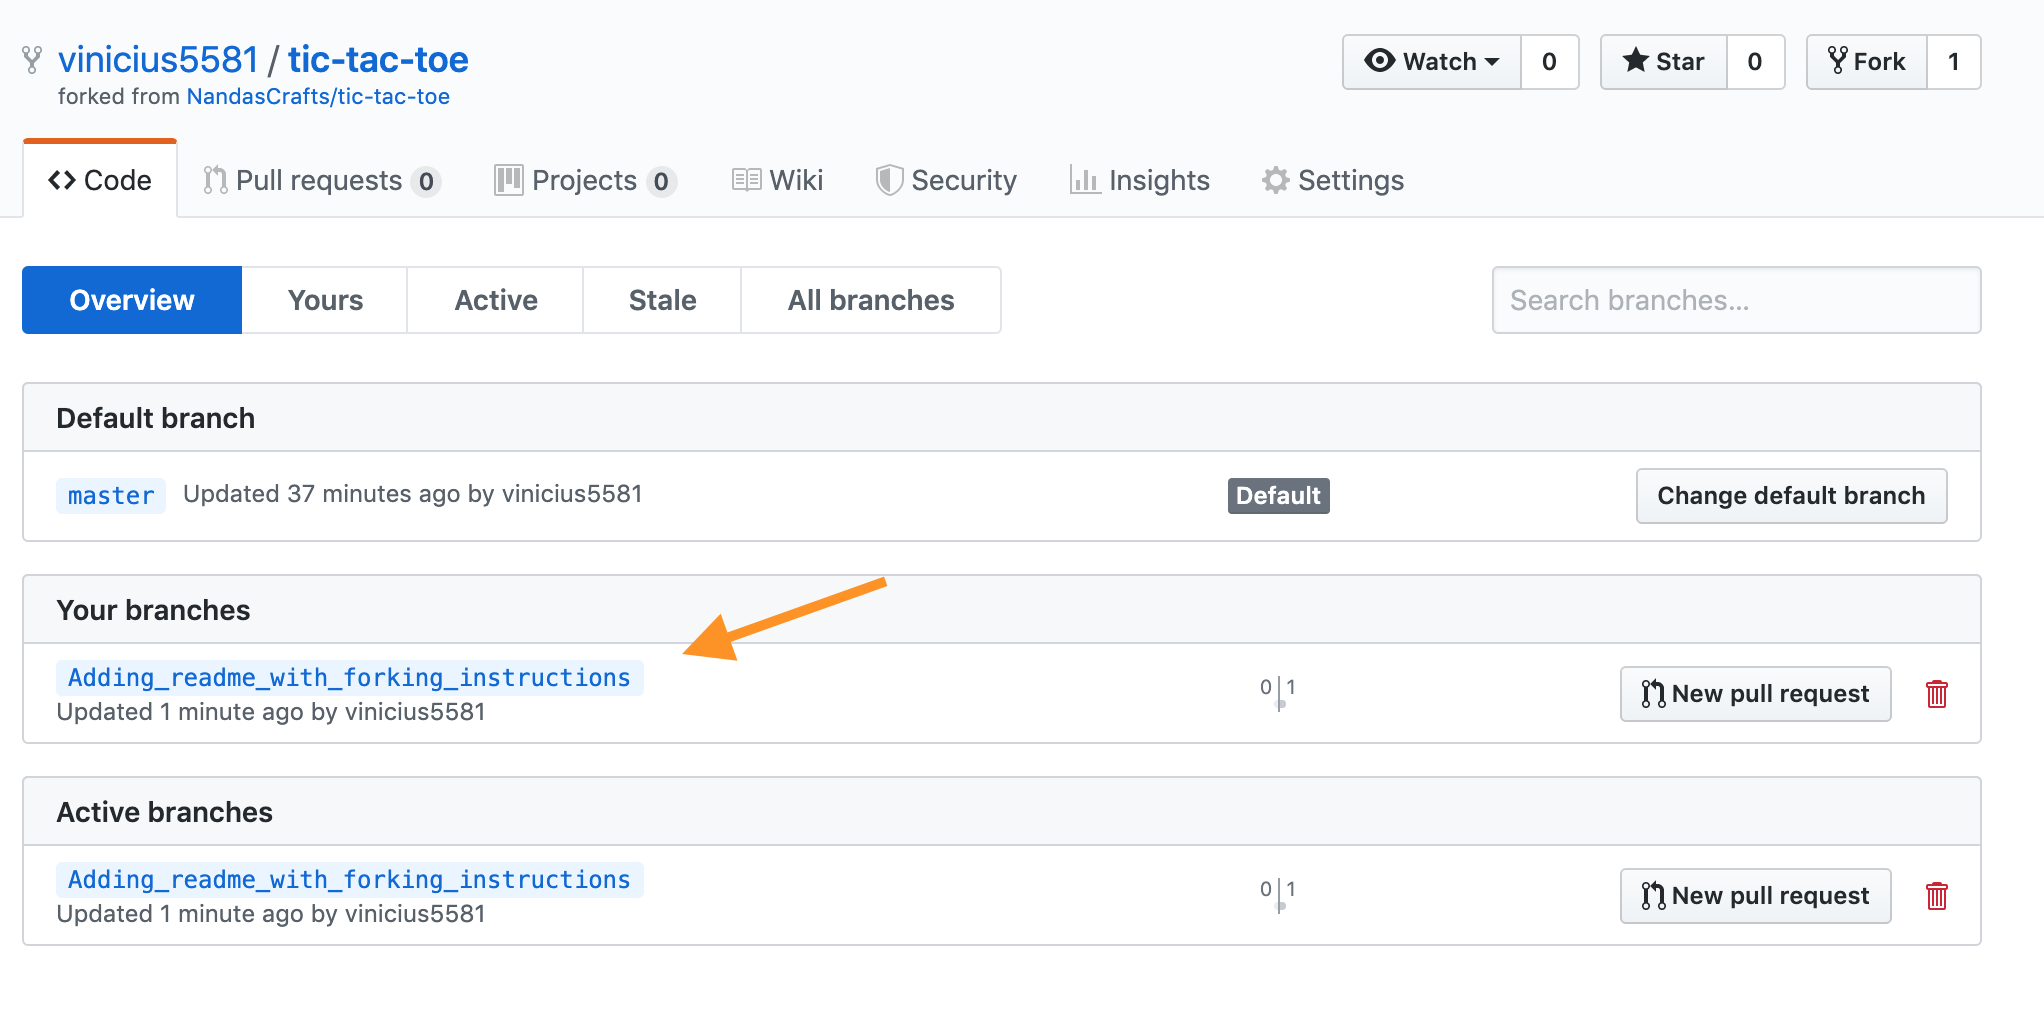This screenshot has width=2044, height=1012.
Task: Click ahead/behind counter in Your branches row
Action: [1278, 692]
